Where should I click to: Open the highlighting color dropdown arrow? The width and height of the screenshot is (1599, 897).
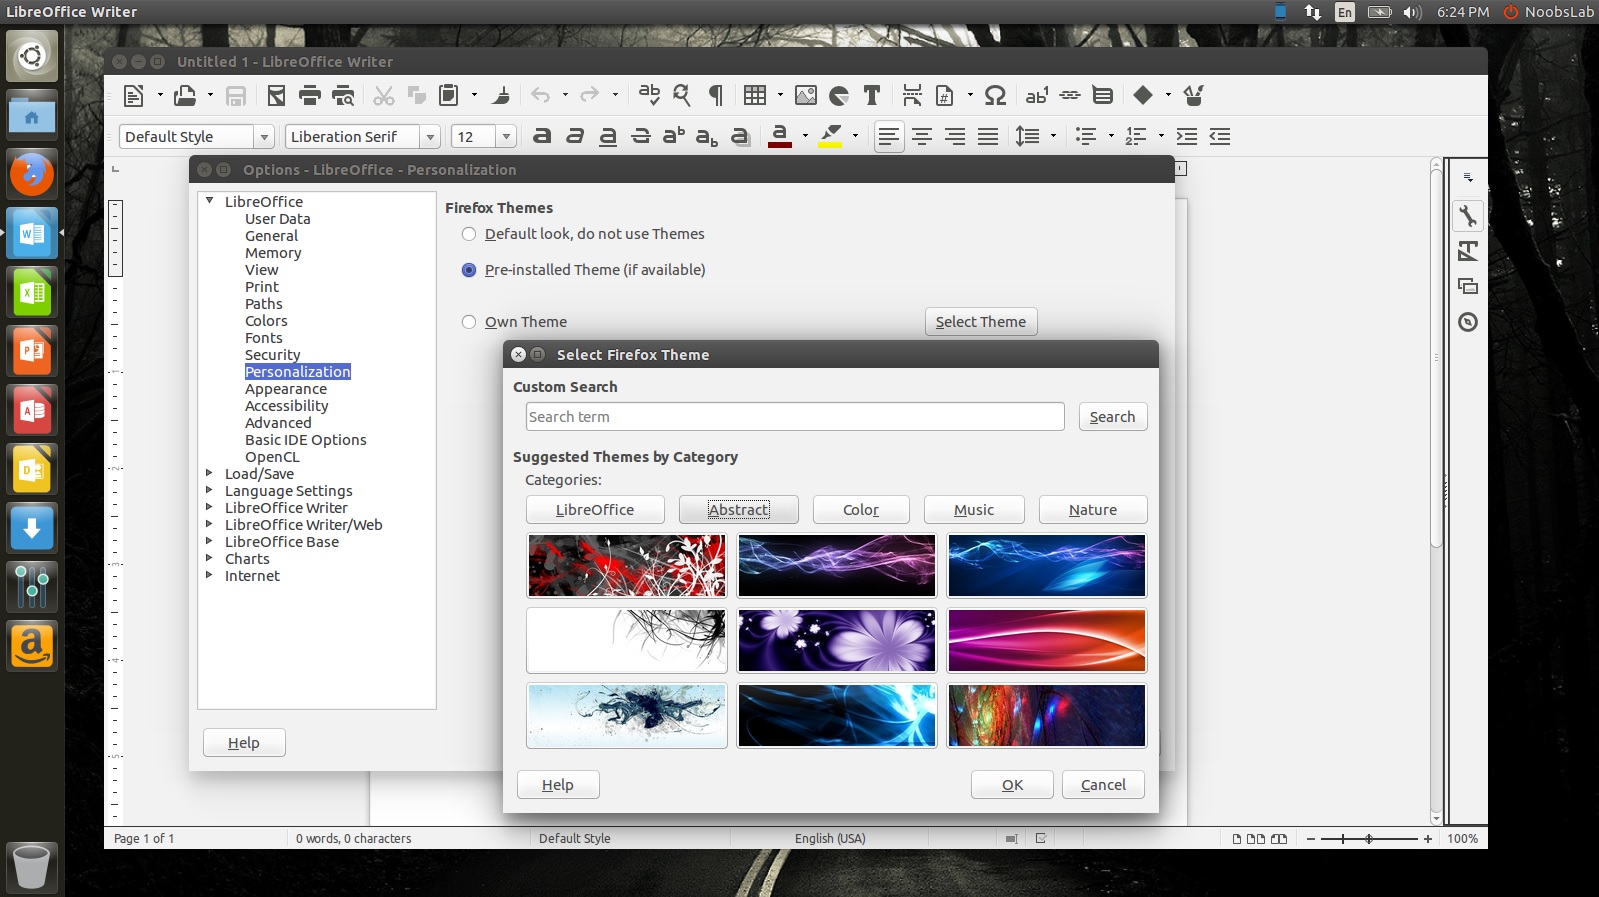point(855,137)
